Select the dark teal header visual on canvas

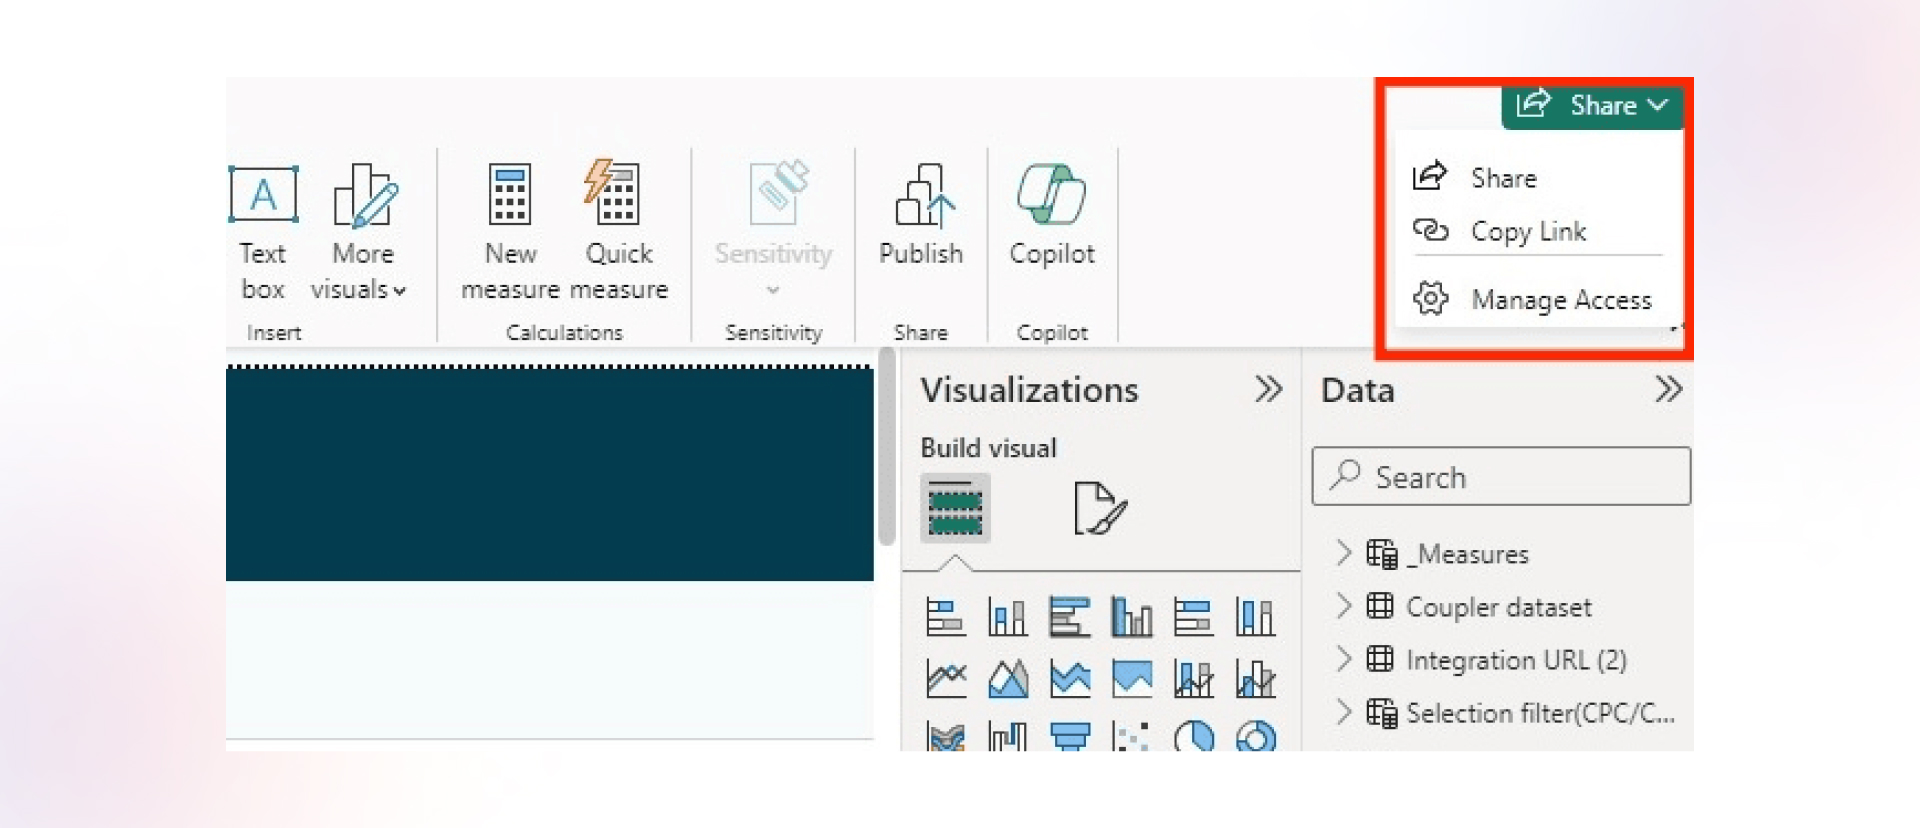[549, 474]
